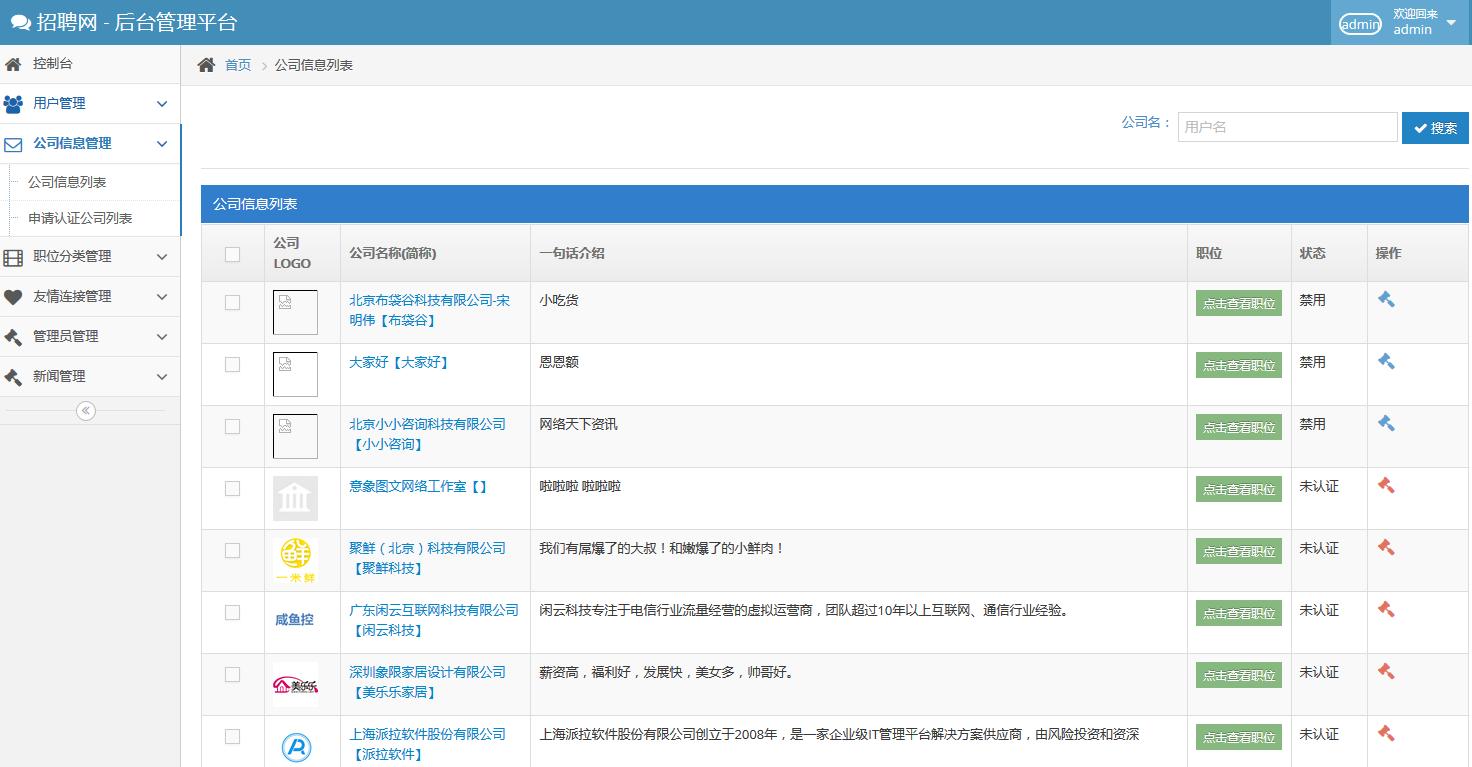Click the admin avatar icon
The image size is (1472, 767).
pyautogui.click(x=1360, y=24)
